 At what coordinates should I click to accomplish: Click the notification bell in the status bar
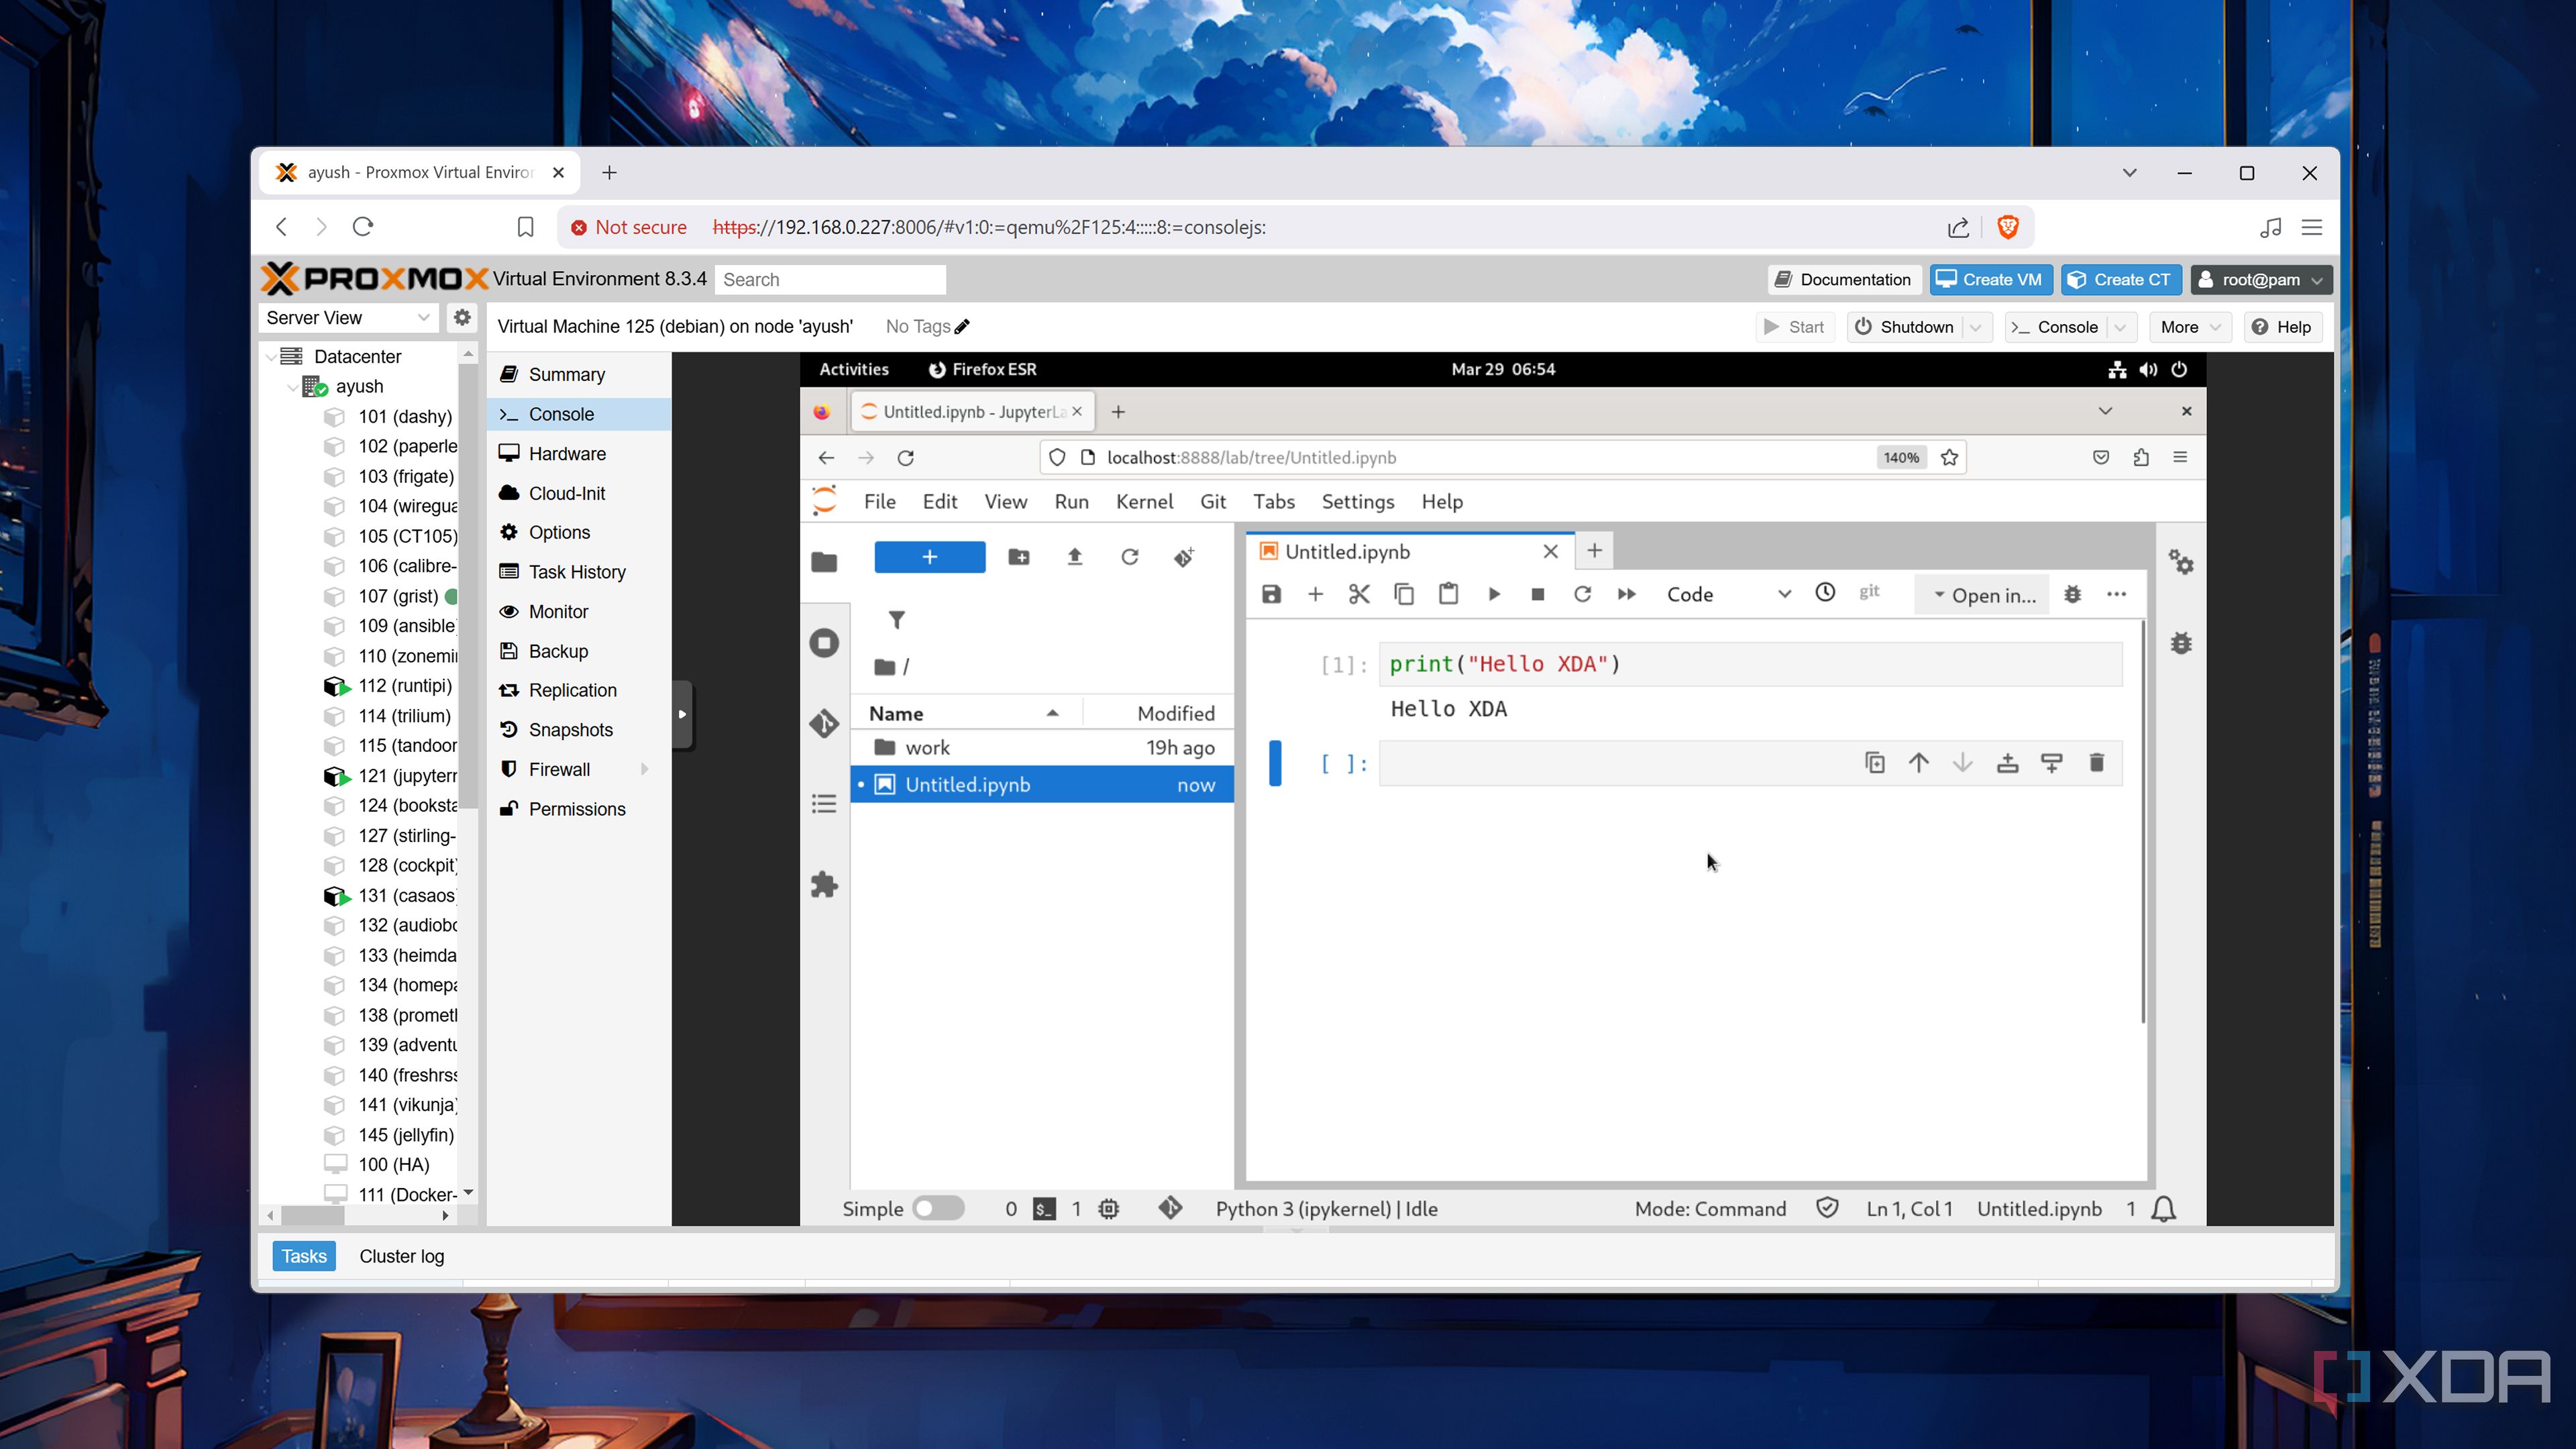pos(2164,1209)
